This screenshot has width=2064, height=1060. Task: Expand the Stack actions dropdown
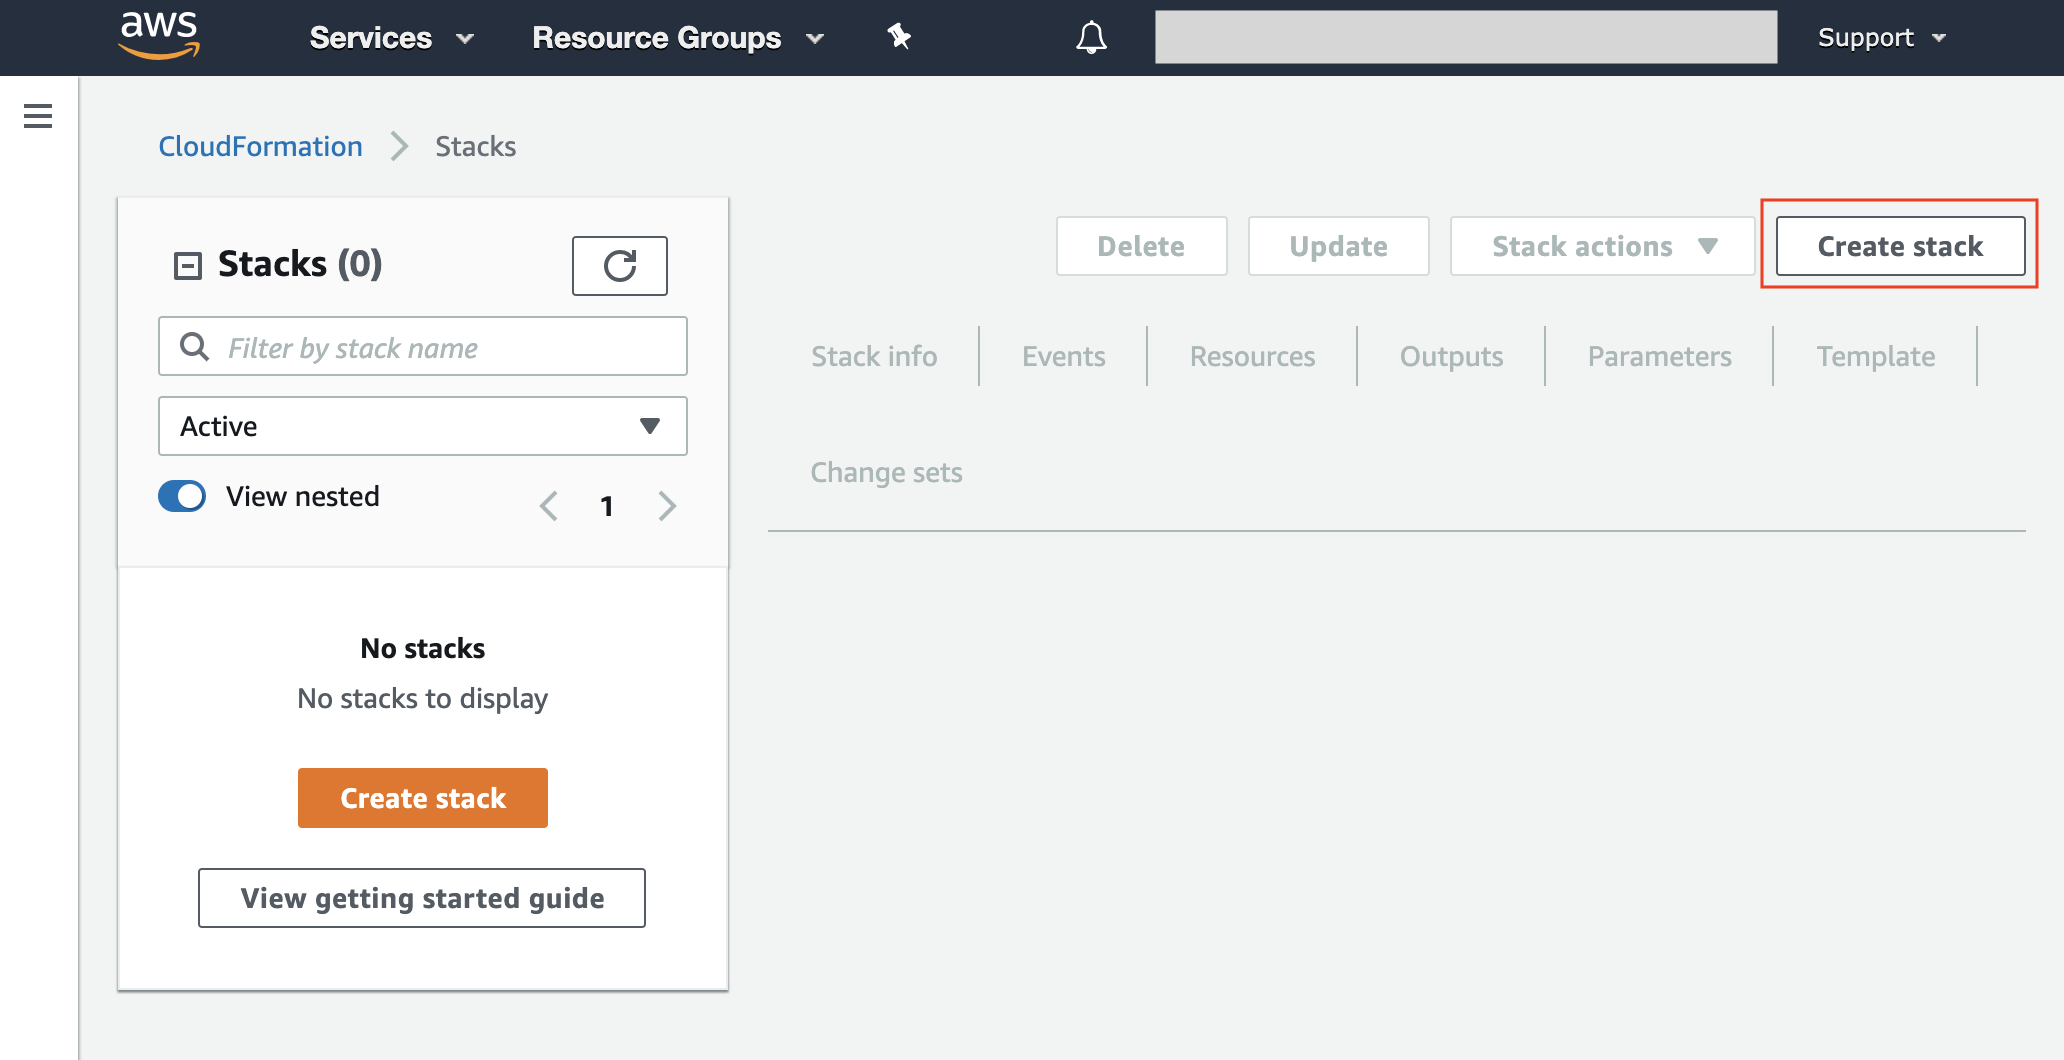1602,246
